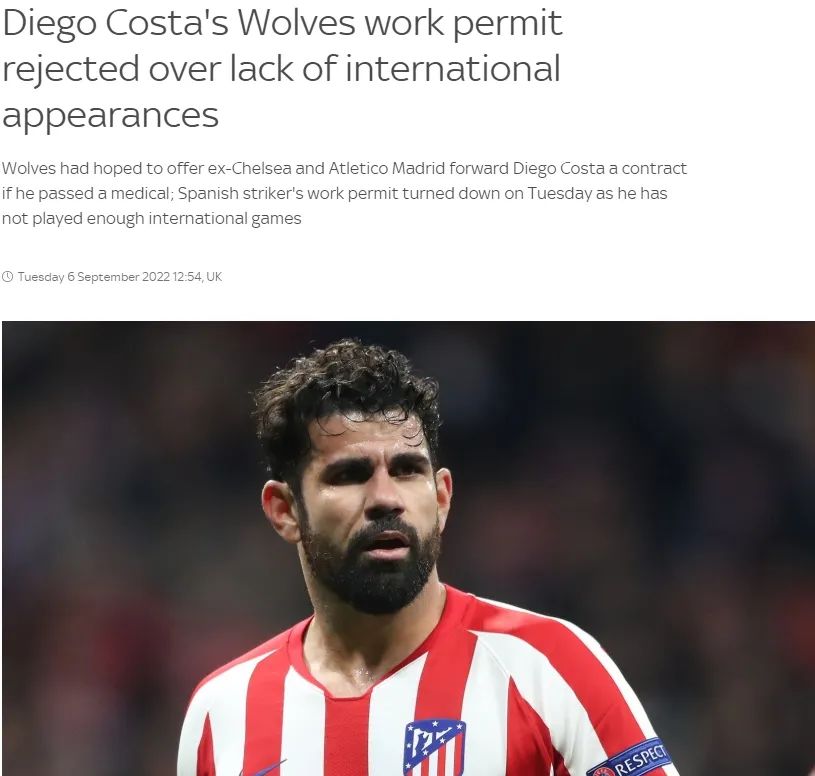Viewport: 815px width, 776px height.
Task: Open the player photo thumbnail
Action: [x=409, y=548]
